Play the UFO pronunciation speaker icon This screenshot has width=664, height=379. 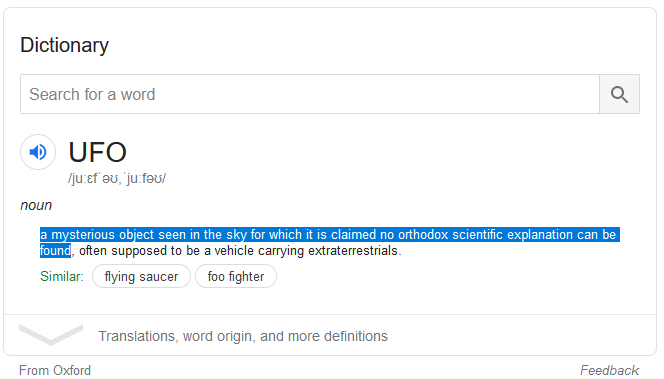[38, 152]
